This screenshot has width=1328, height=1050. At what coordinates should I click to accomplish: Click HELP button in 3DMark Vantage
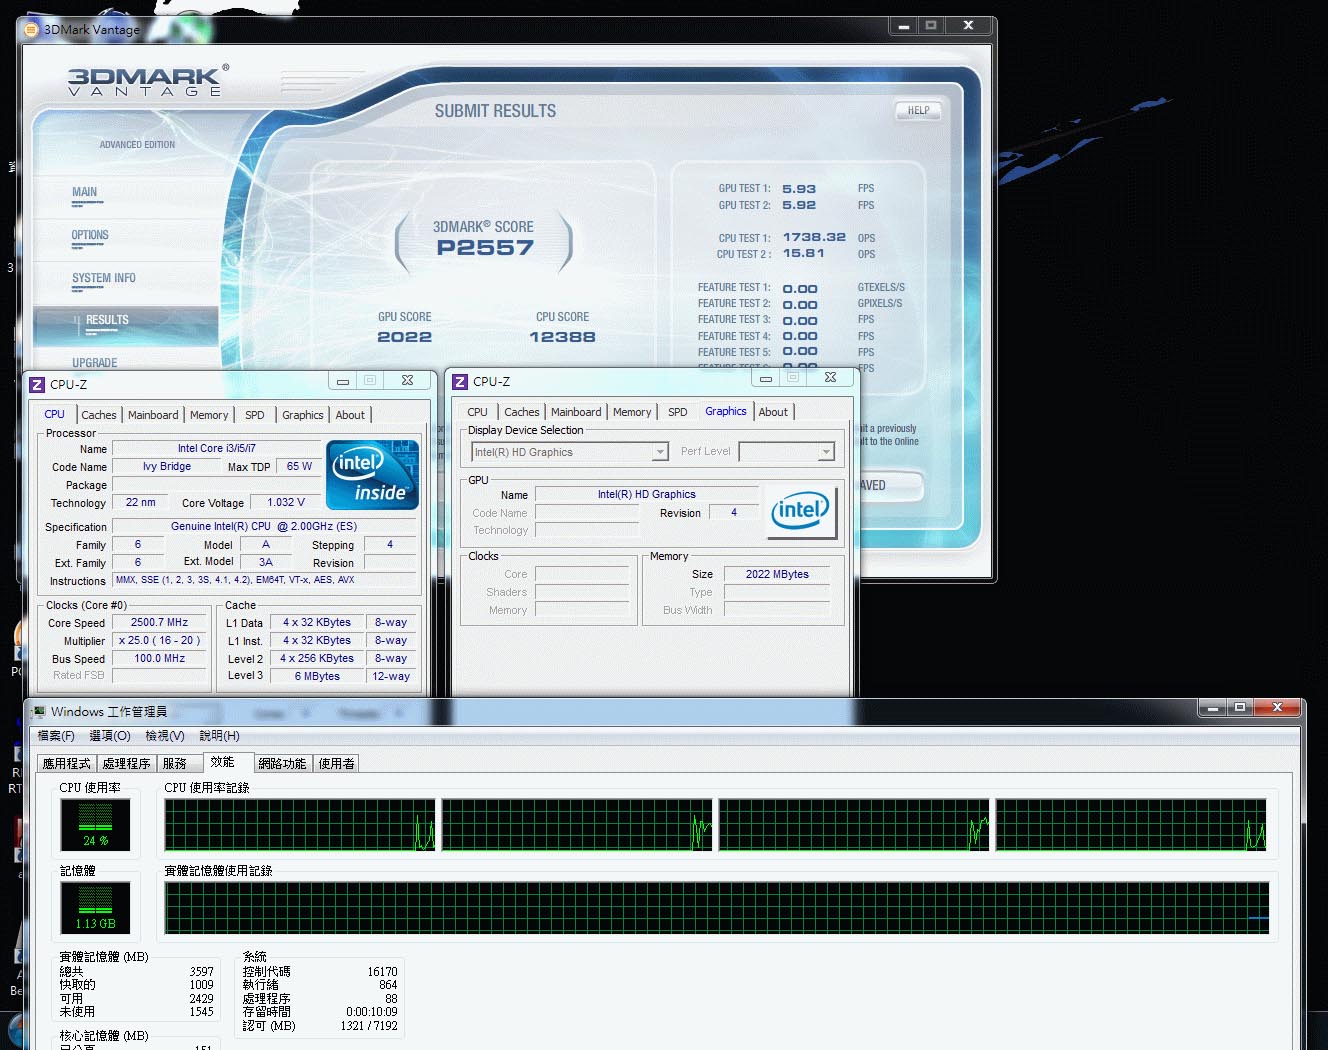(x=918, y=110)
